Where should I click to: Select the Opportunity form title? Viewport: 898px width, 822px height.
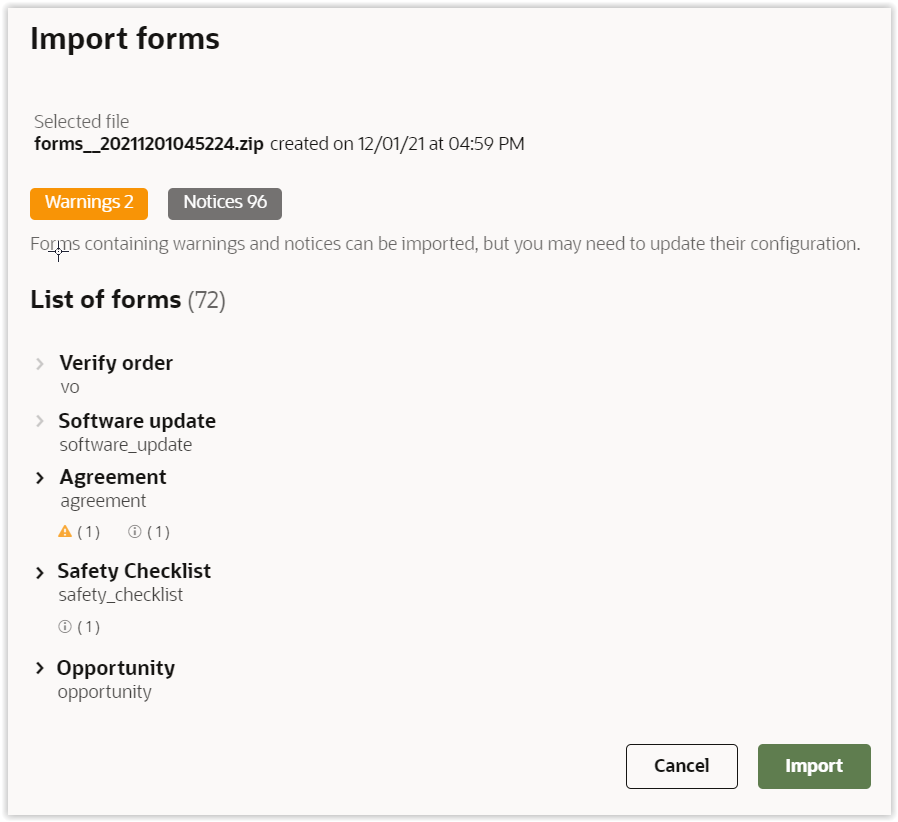point(116,668)
